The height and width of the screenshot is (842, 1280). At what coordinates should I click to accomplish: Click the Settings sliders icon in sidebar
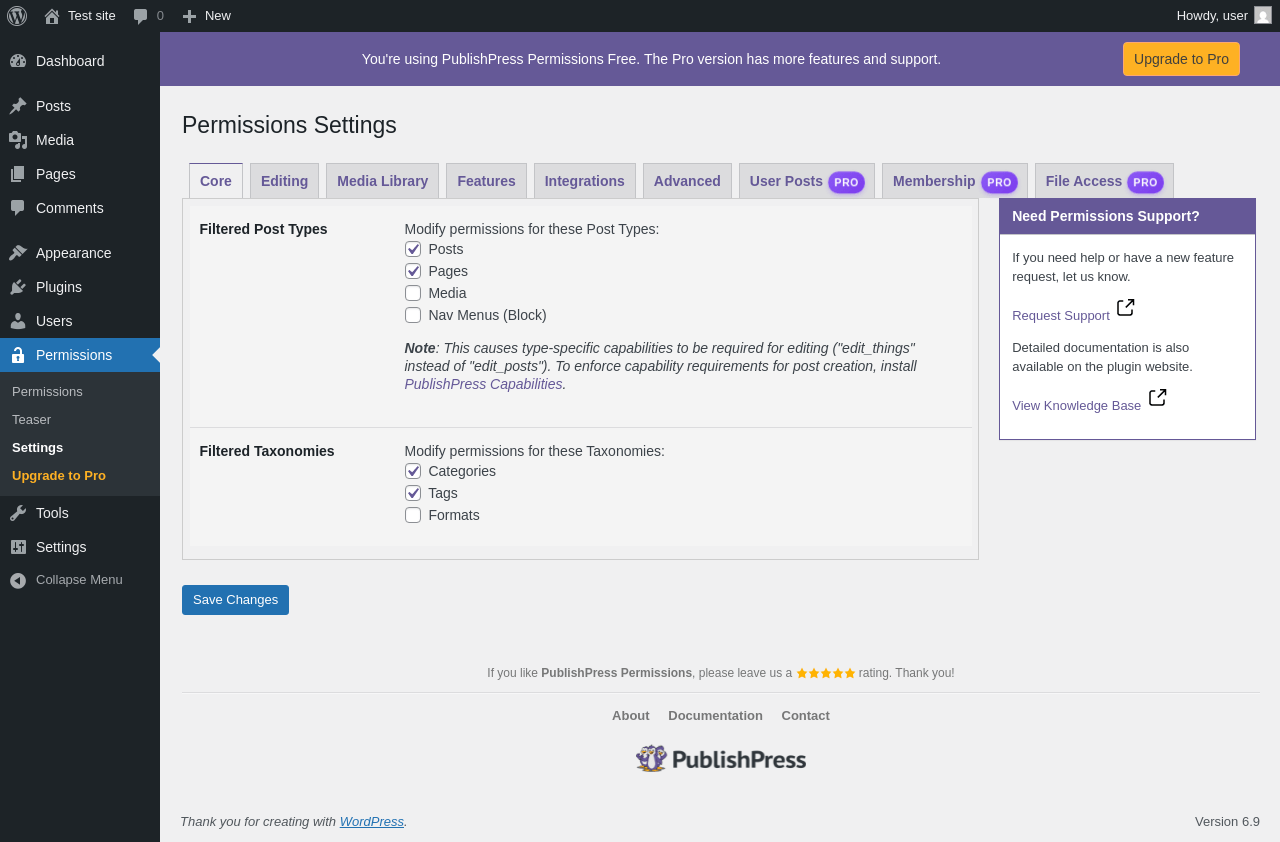[x=18, y=547]
